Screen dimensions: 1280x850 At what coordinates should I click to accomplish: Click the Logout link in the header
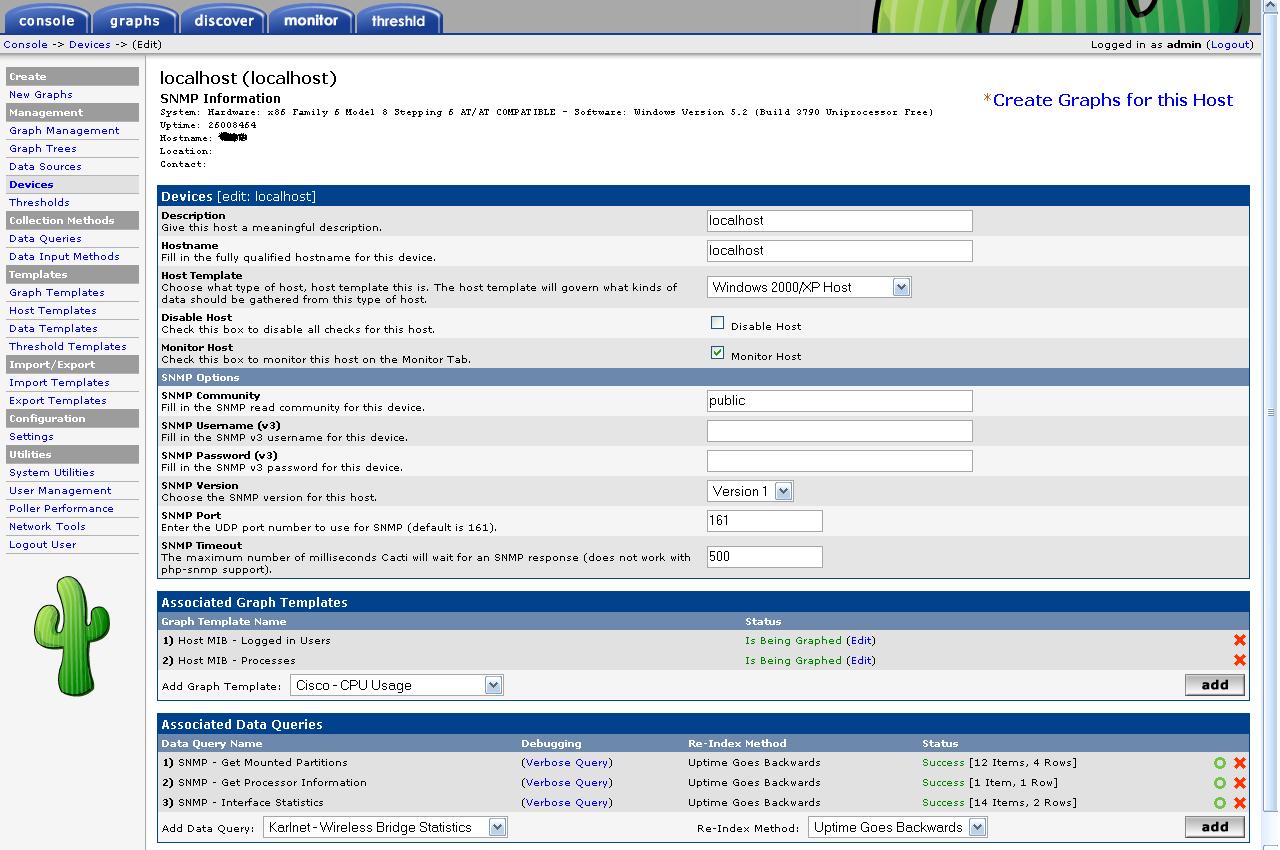[x=1230, y=45]
